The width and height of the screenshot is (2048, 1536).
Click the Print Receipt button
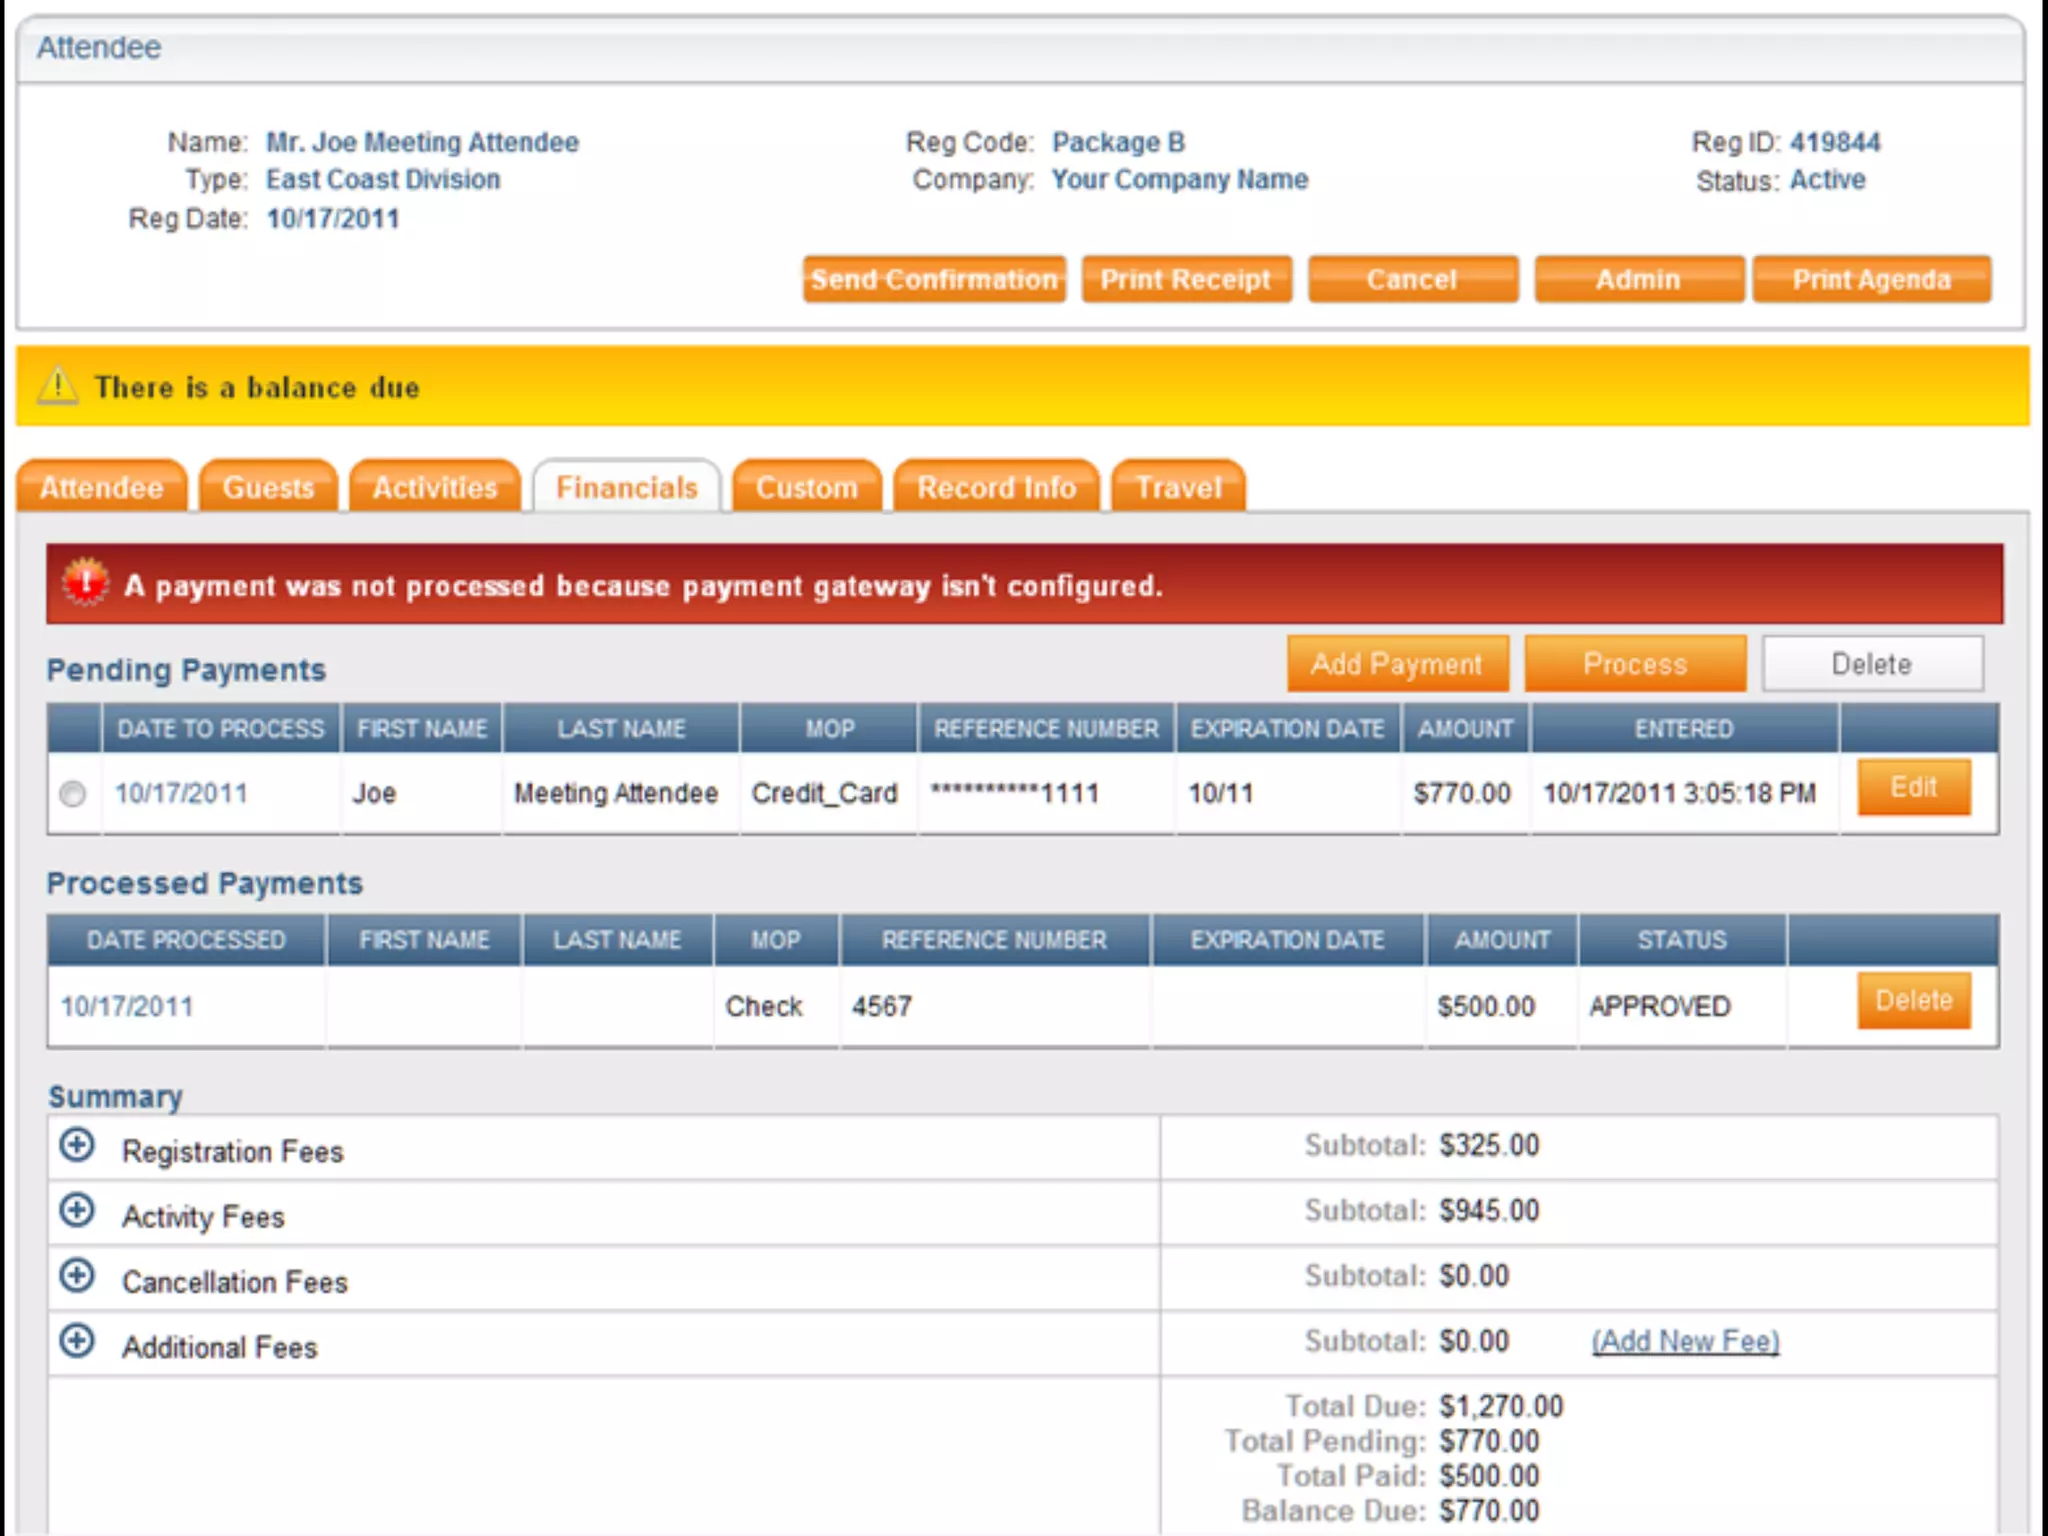coord(1185,280)
